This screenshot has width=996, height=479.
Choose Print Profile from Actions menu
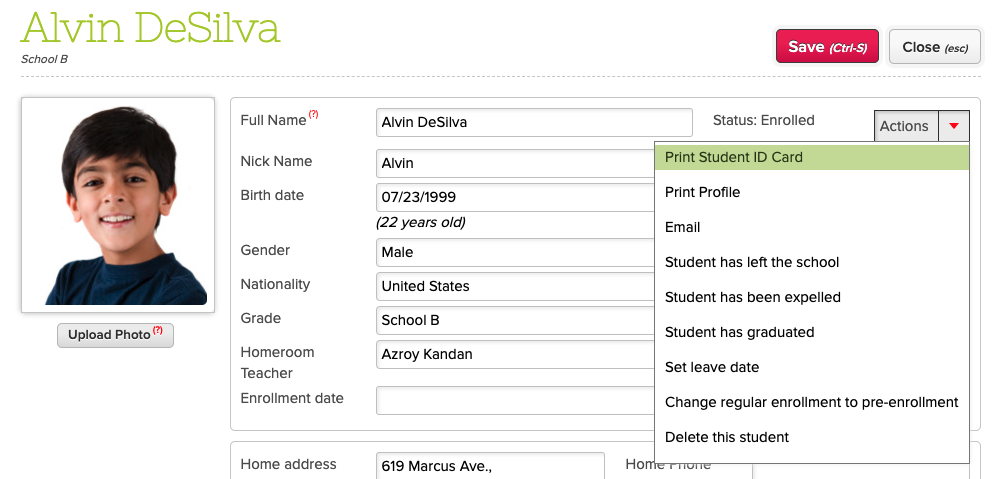(702, 192)
